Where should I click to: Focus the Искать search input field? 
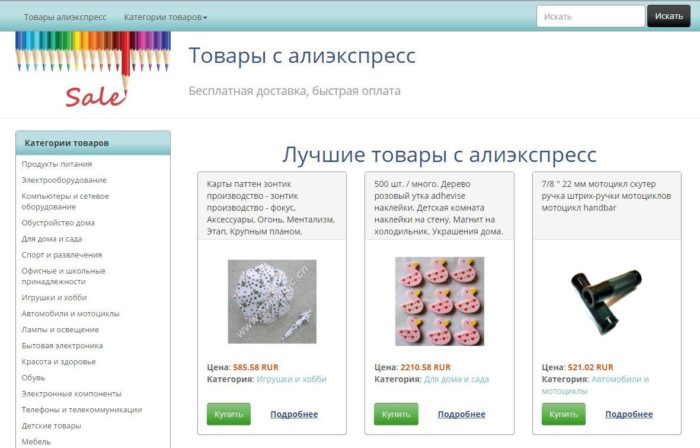tap(591, 17)
